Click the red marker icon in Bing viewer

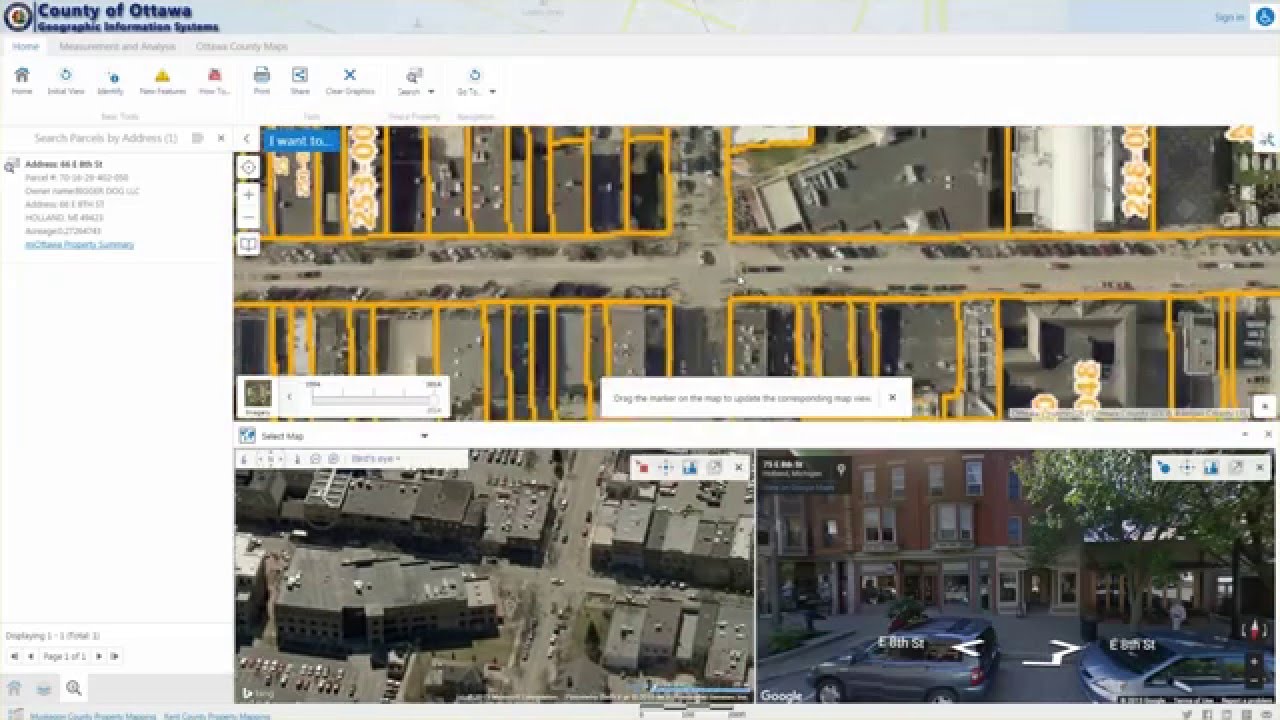[x=642, y=467]
